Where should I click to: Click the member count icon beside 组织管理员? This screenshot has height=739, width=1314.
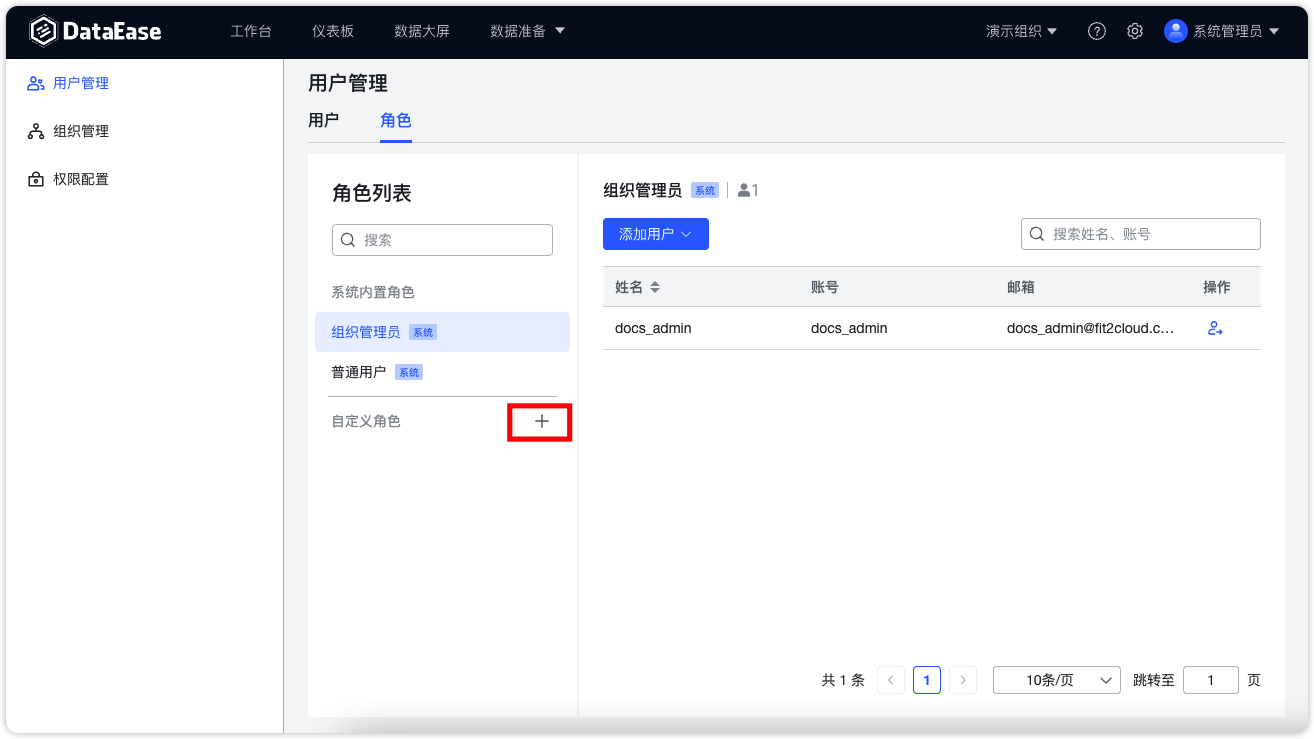click(744, 190)
